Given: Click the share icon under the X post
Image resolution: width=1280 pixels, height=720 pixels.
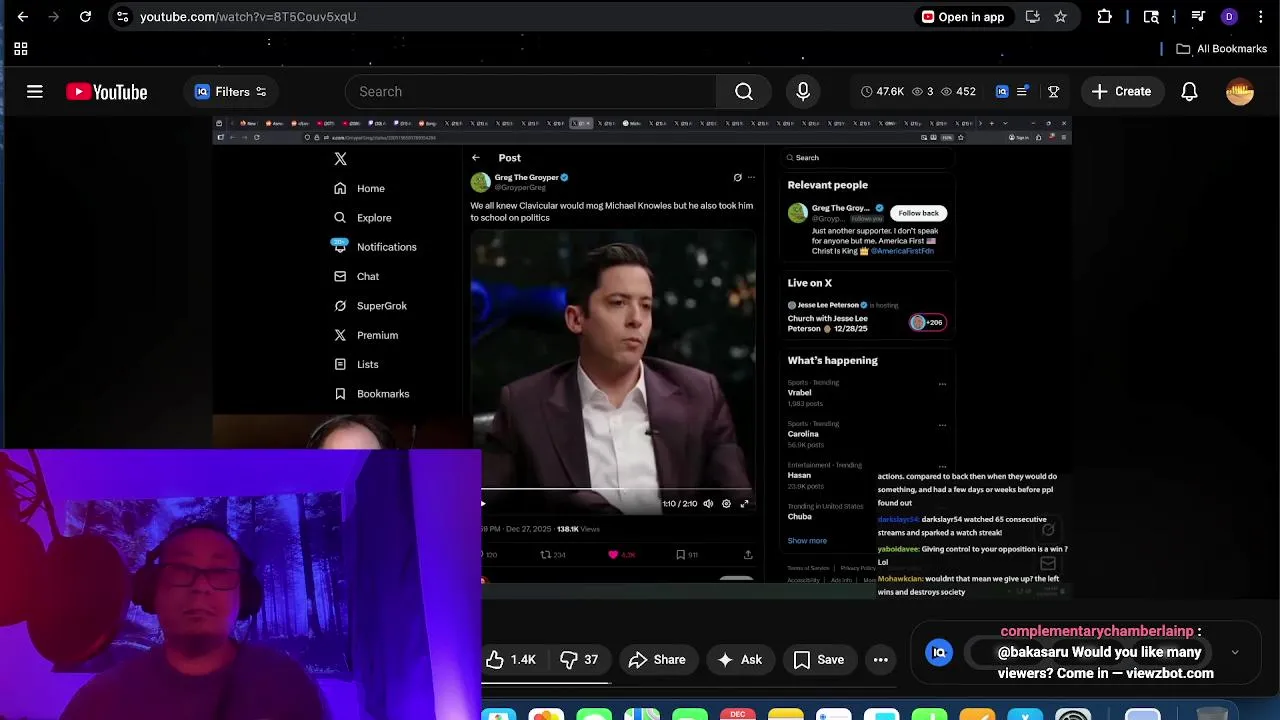Looking at the screenshot, I should [747, 555].
